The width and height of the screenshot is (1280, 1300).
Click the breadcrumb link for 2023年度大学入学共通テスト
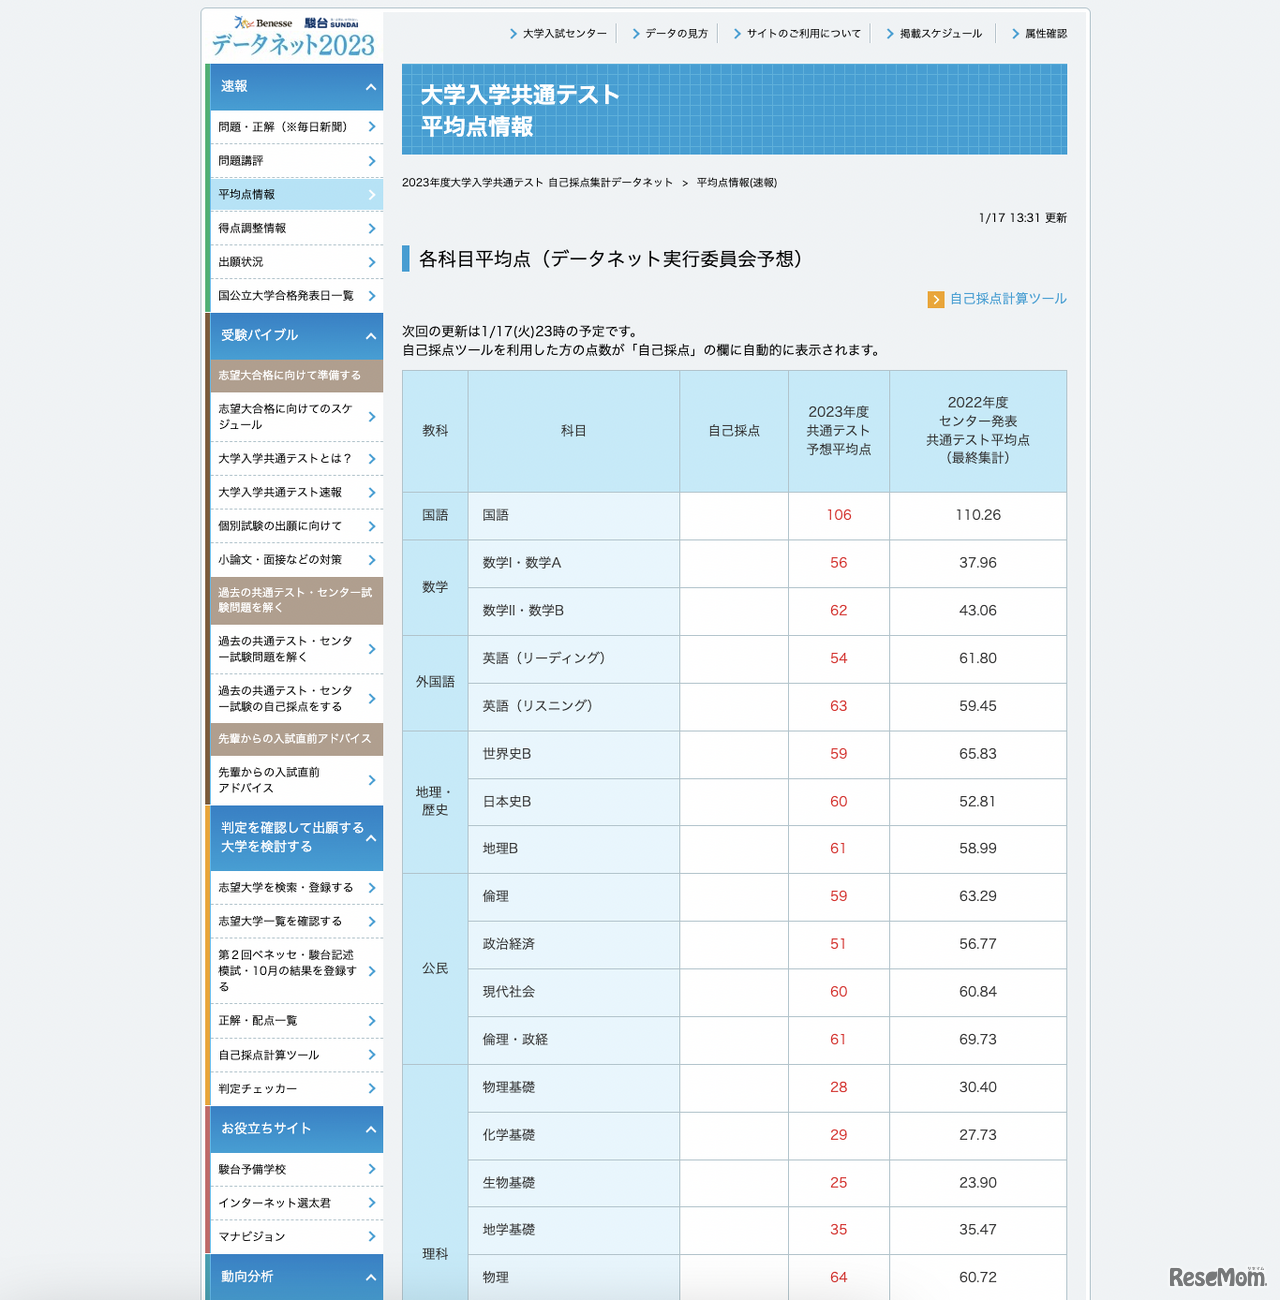(x=537, y=183)
